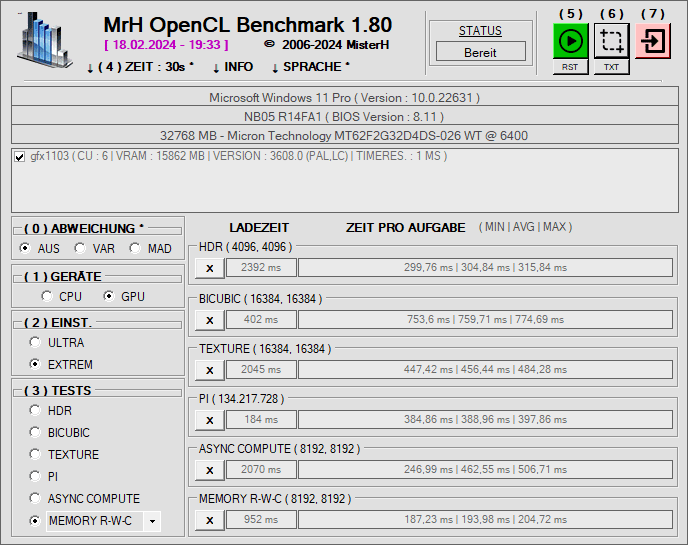This screenshot has height=545, width=688.
Task: Click the BICUBIC timing results 753,6 ms field
Action: (485, 320)
